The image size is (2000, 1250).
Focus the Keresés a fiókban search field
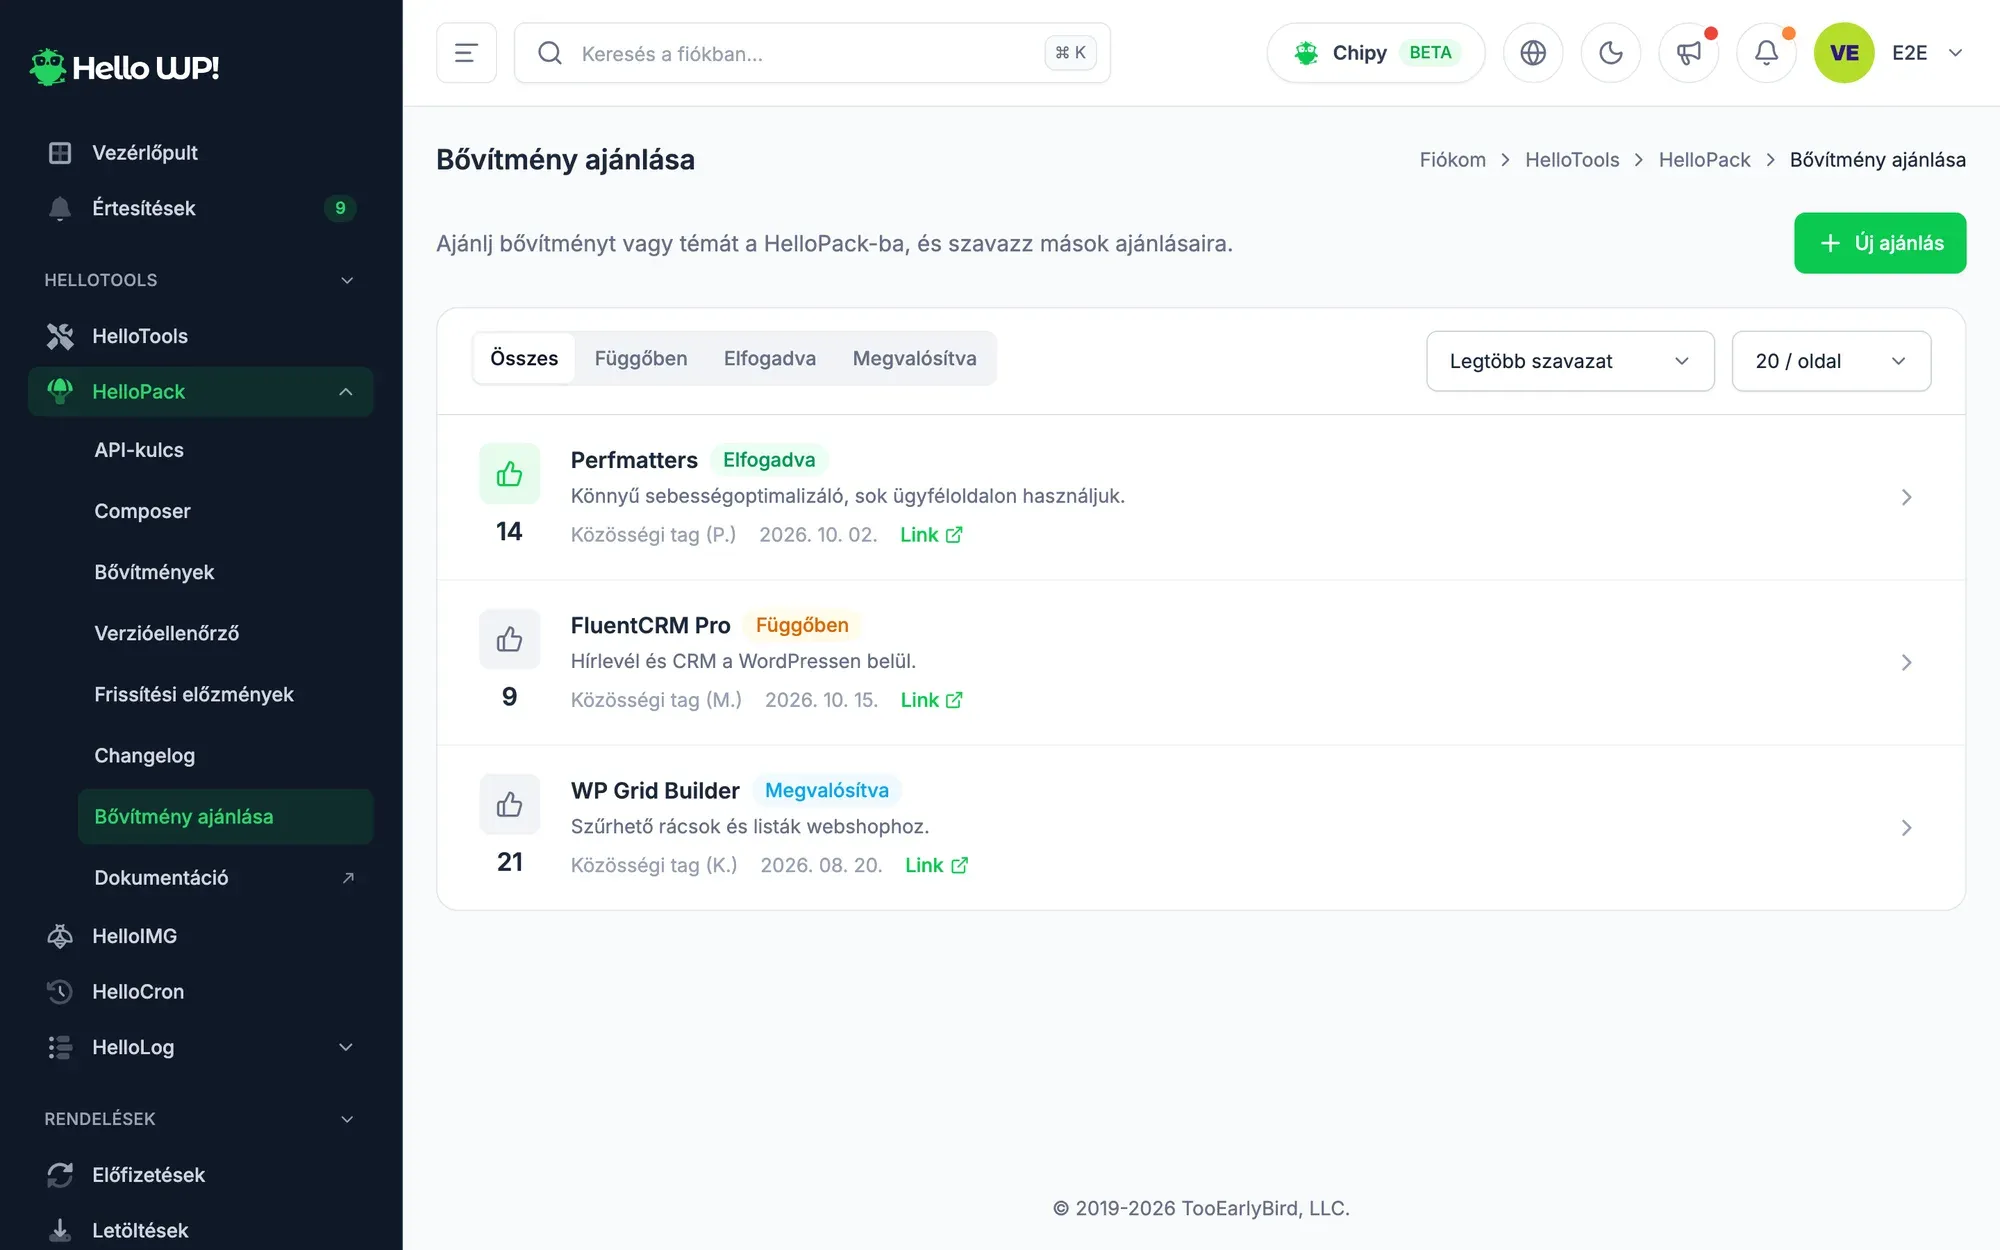coord(812,53)
